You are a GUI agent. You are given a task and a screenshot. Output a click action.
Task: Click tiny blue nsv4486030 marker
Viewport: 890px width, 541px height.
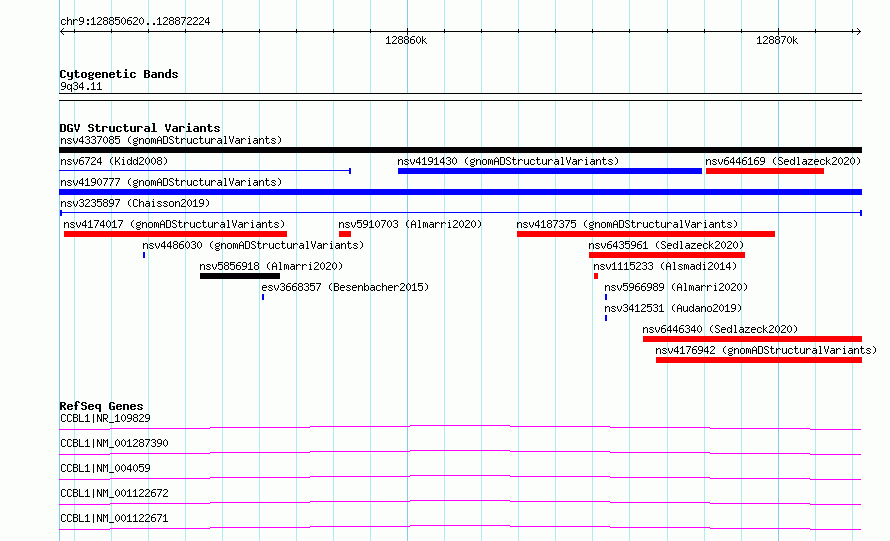[144, 255]
